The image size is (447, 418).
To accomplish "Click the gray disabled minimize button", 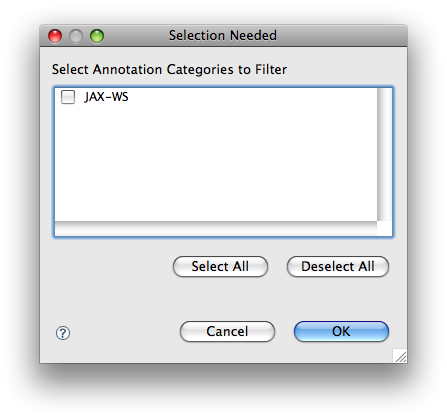I will 76,36.
